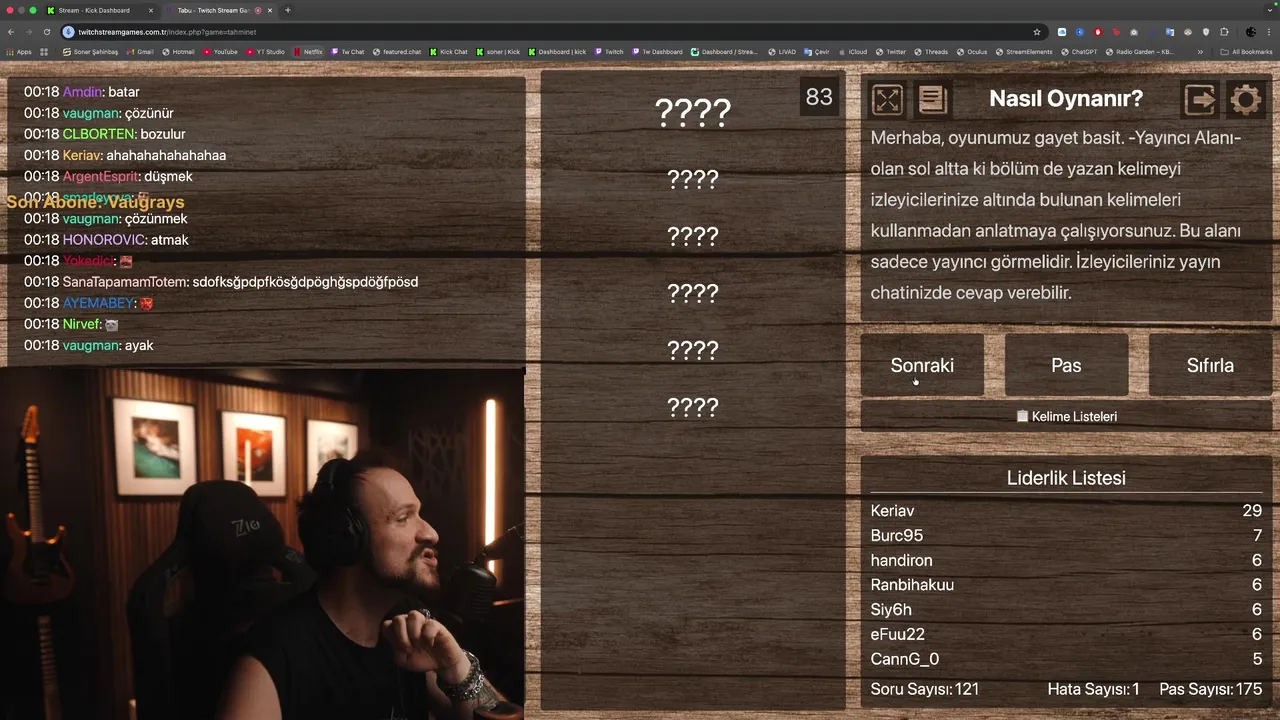Viewport: 1280px width, 720px height.
Task: Open the StreamElements bookmark
Action: (x=1024, y=52)
